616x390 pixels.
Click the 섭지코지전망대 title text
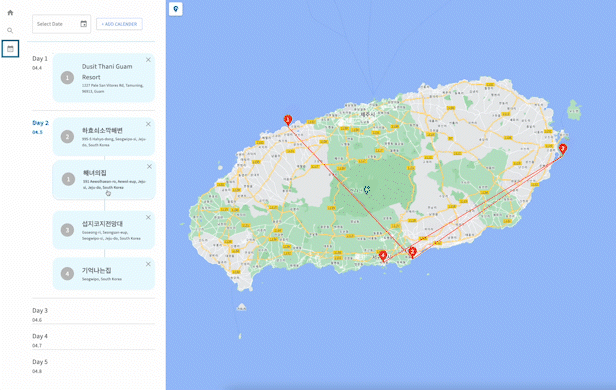(x=102, y=224)
